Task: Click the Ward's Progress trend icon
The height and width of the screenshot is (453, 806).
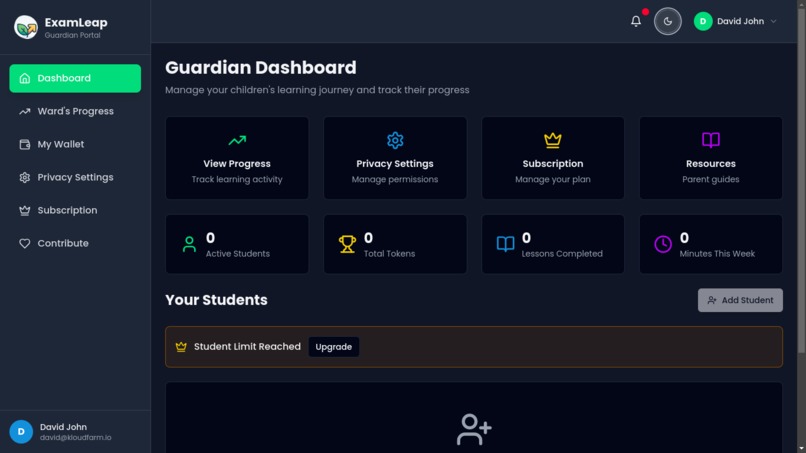Action: tap(25, 111)
